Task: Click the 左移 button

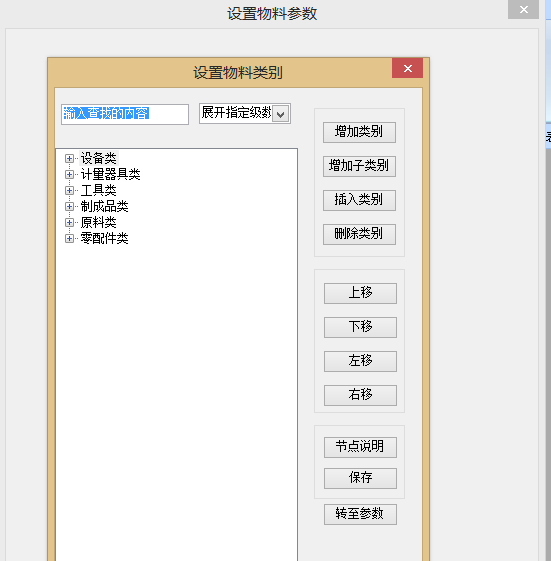Action: [360, 361]
